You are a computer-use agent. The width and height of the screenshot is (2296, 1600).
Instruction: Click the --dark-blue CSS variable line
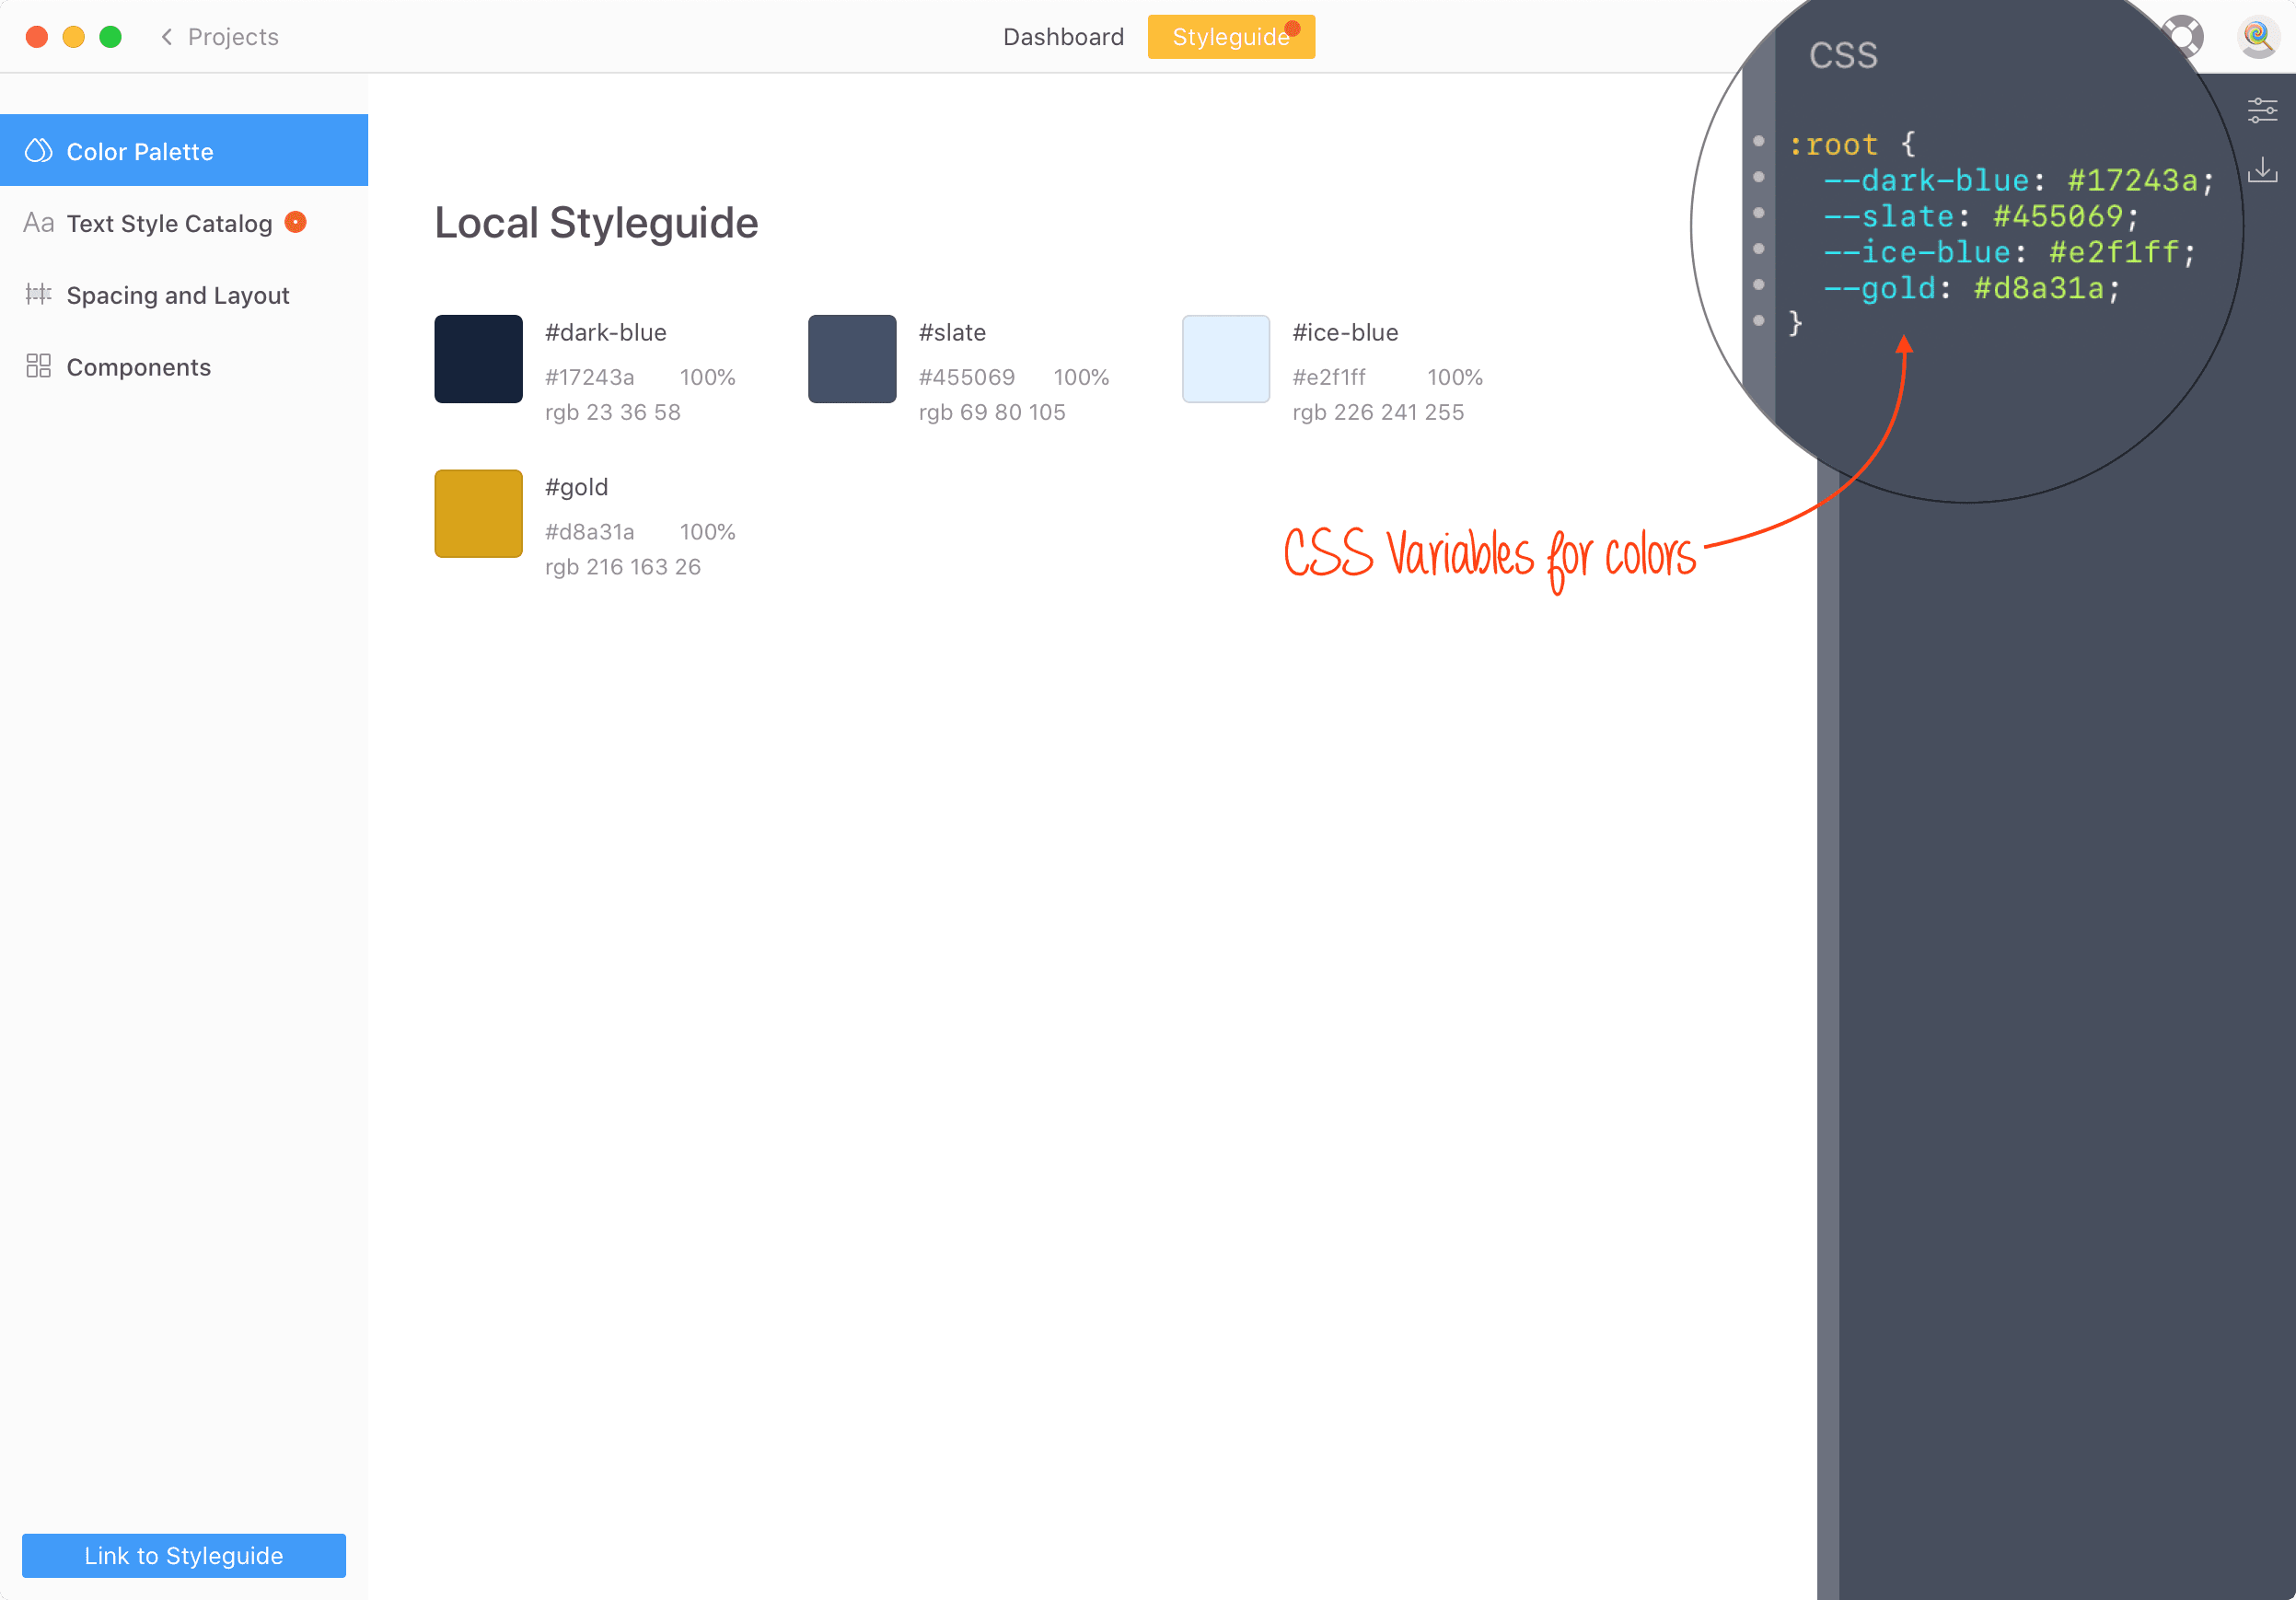pos(2018,180)
